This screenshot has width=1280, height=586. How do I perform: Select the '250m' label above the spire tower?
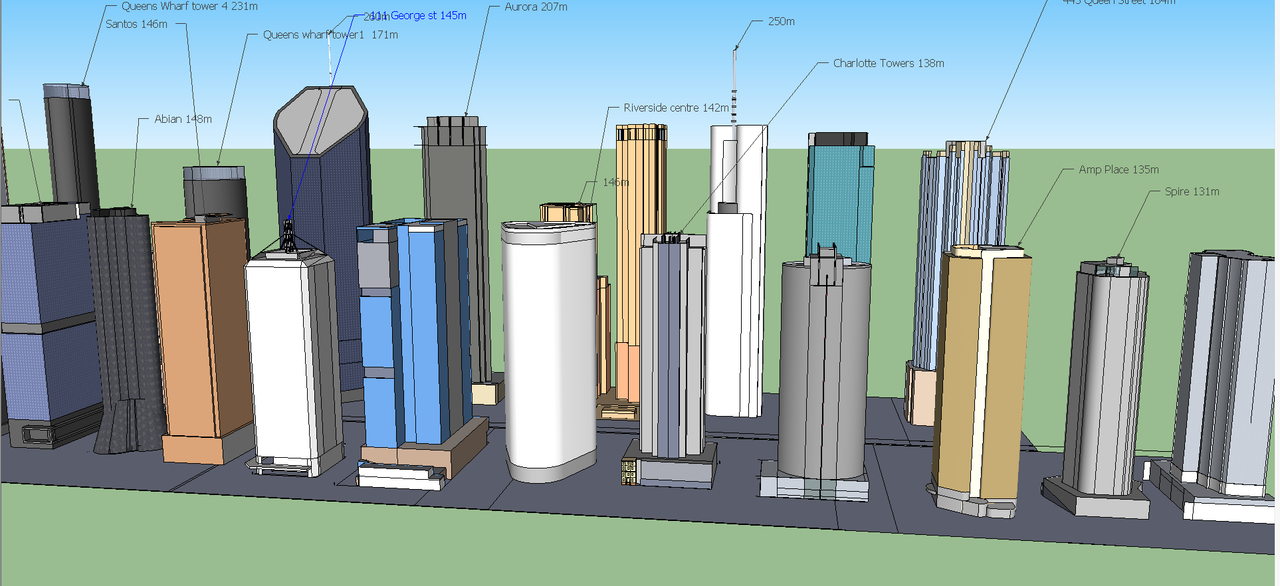coord(781,22)
